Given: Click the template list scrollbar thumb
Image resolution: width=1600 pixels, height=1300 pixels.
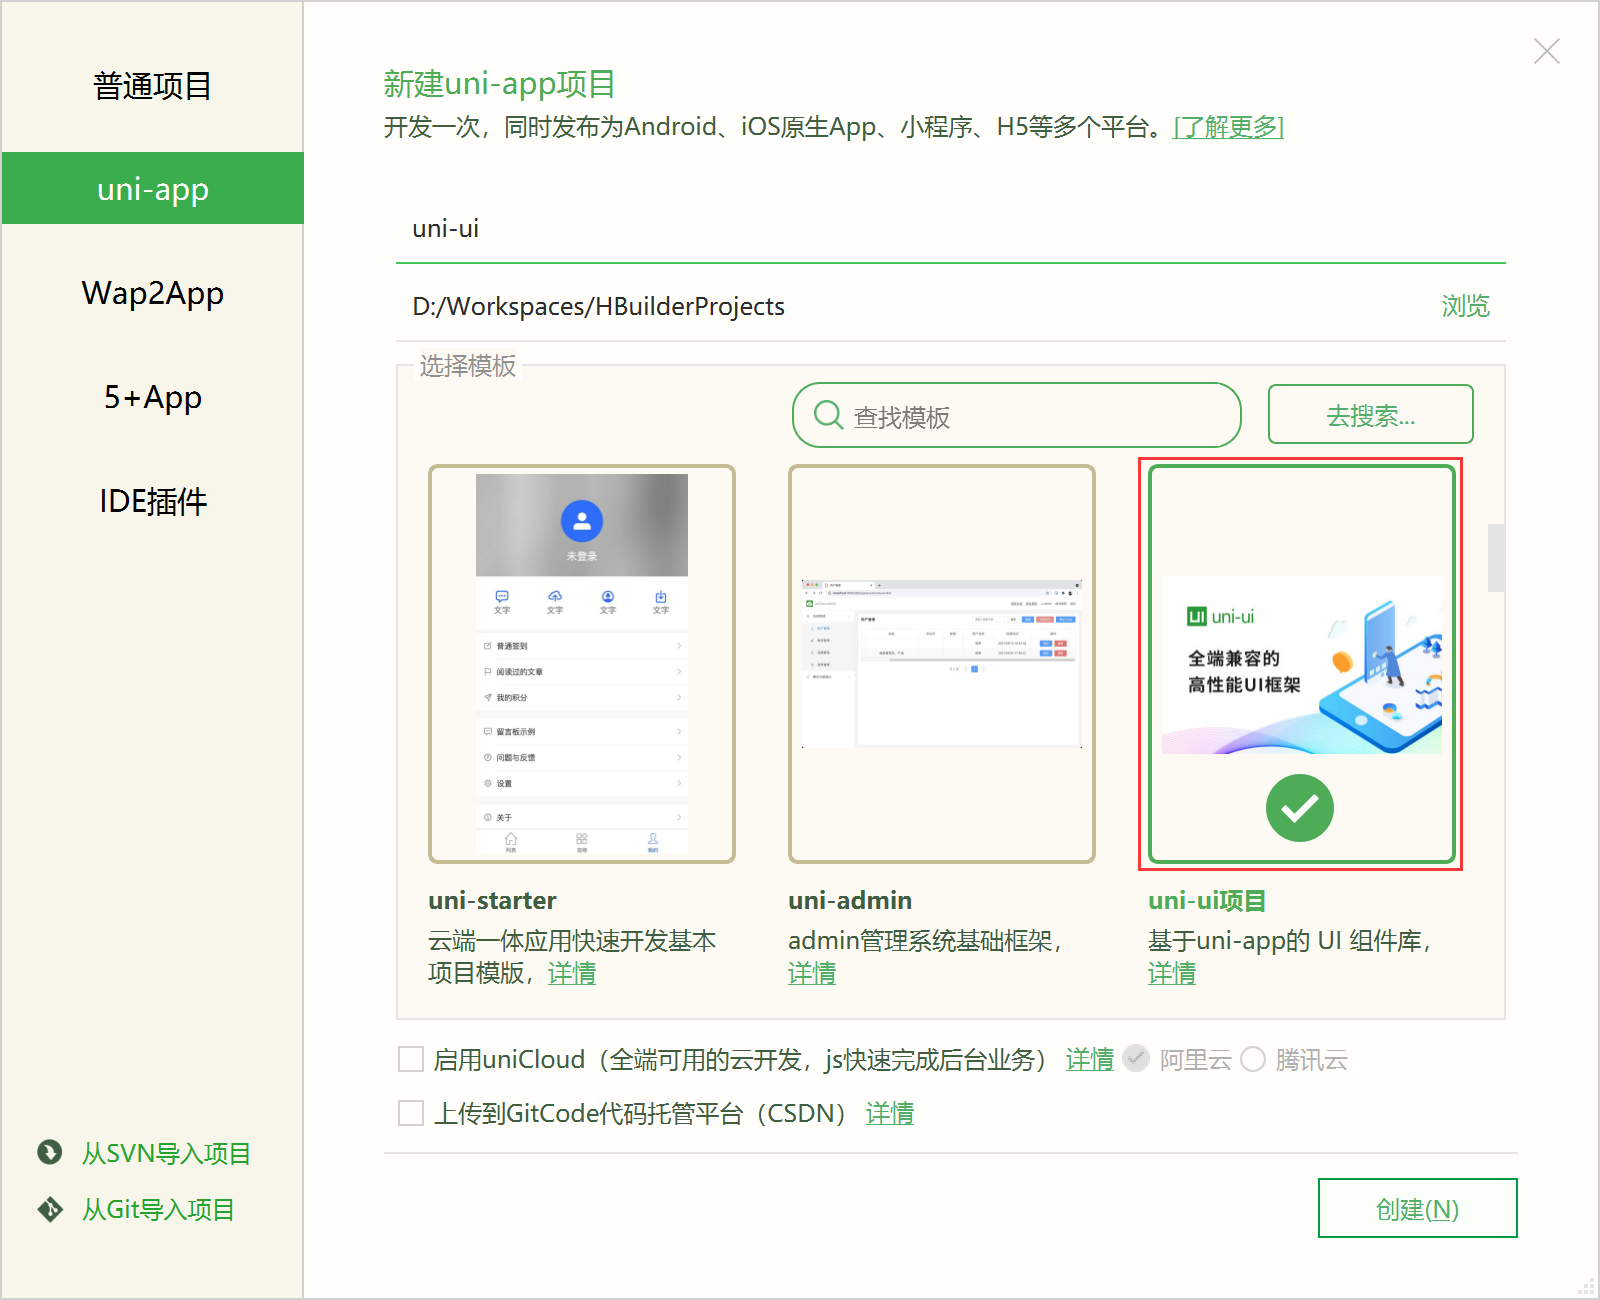Looking at the screenshot, I should (x=1496, y=557).
